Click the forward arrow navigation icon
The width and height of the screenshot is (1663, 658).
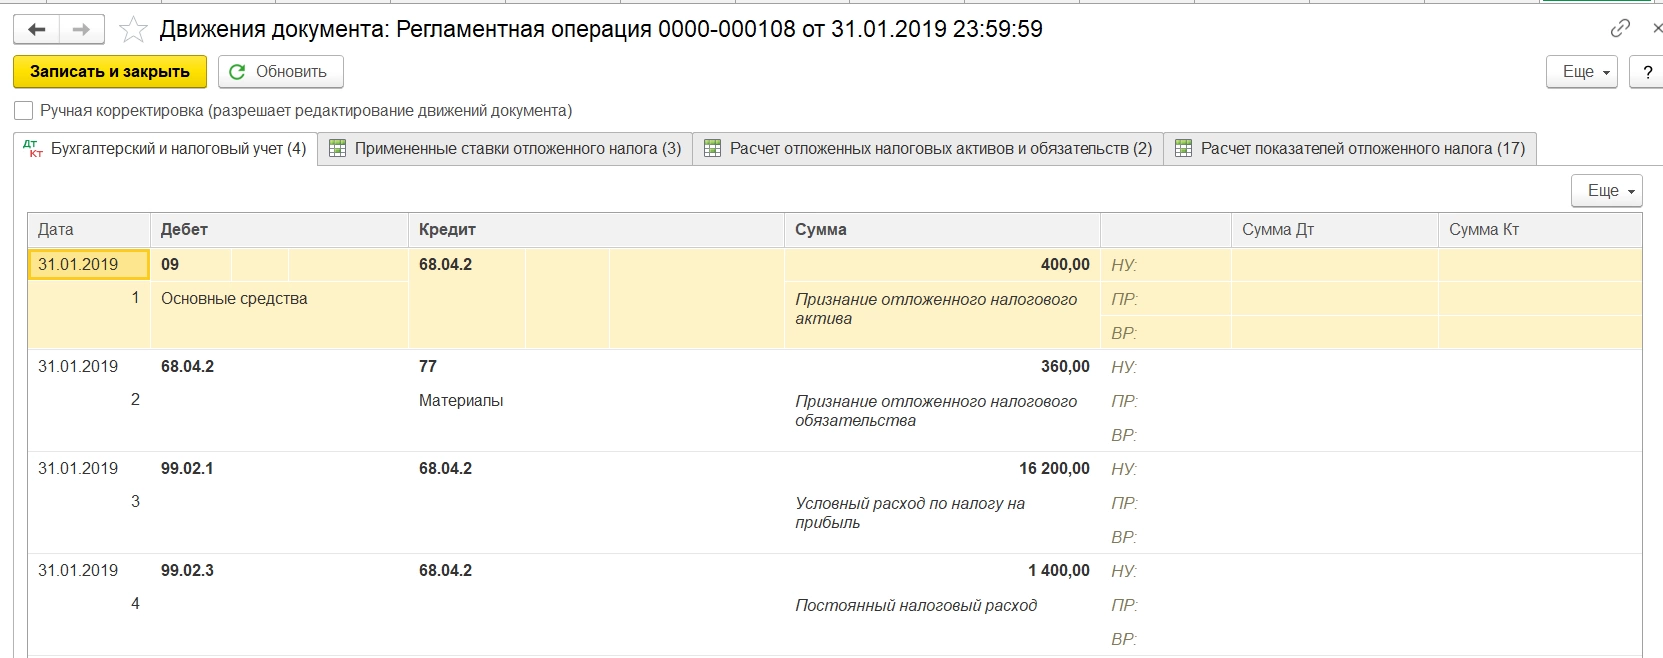point(82,30)
